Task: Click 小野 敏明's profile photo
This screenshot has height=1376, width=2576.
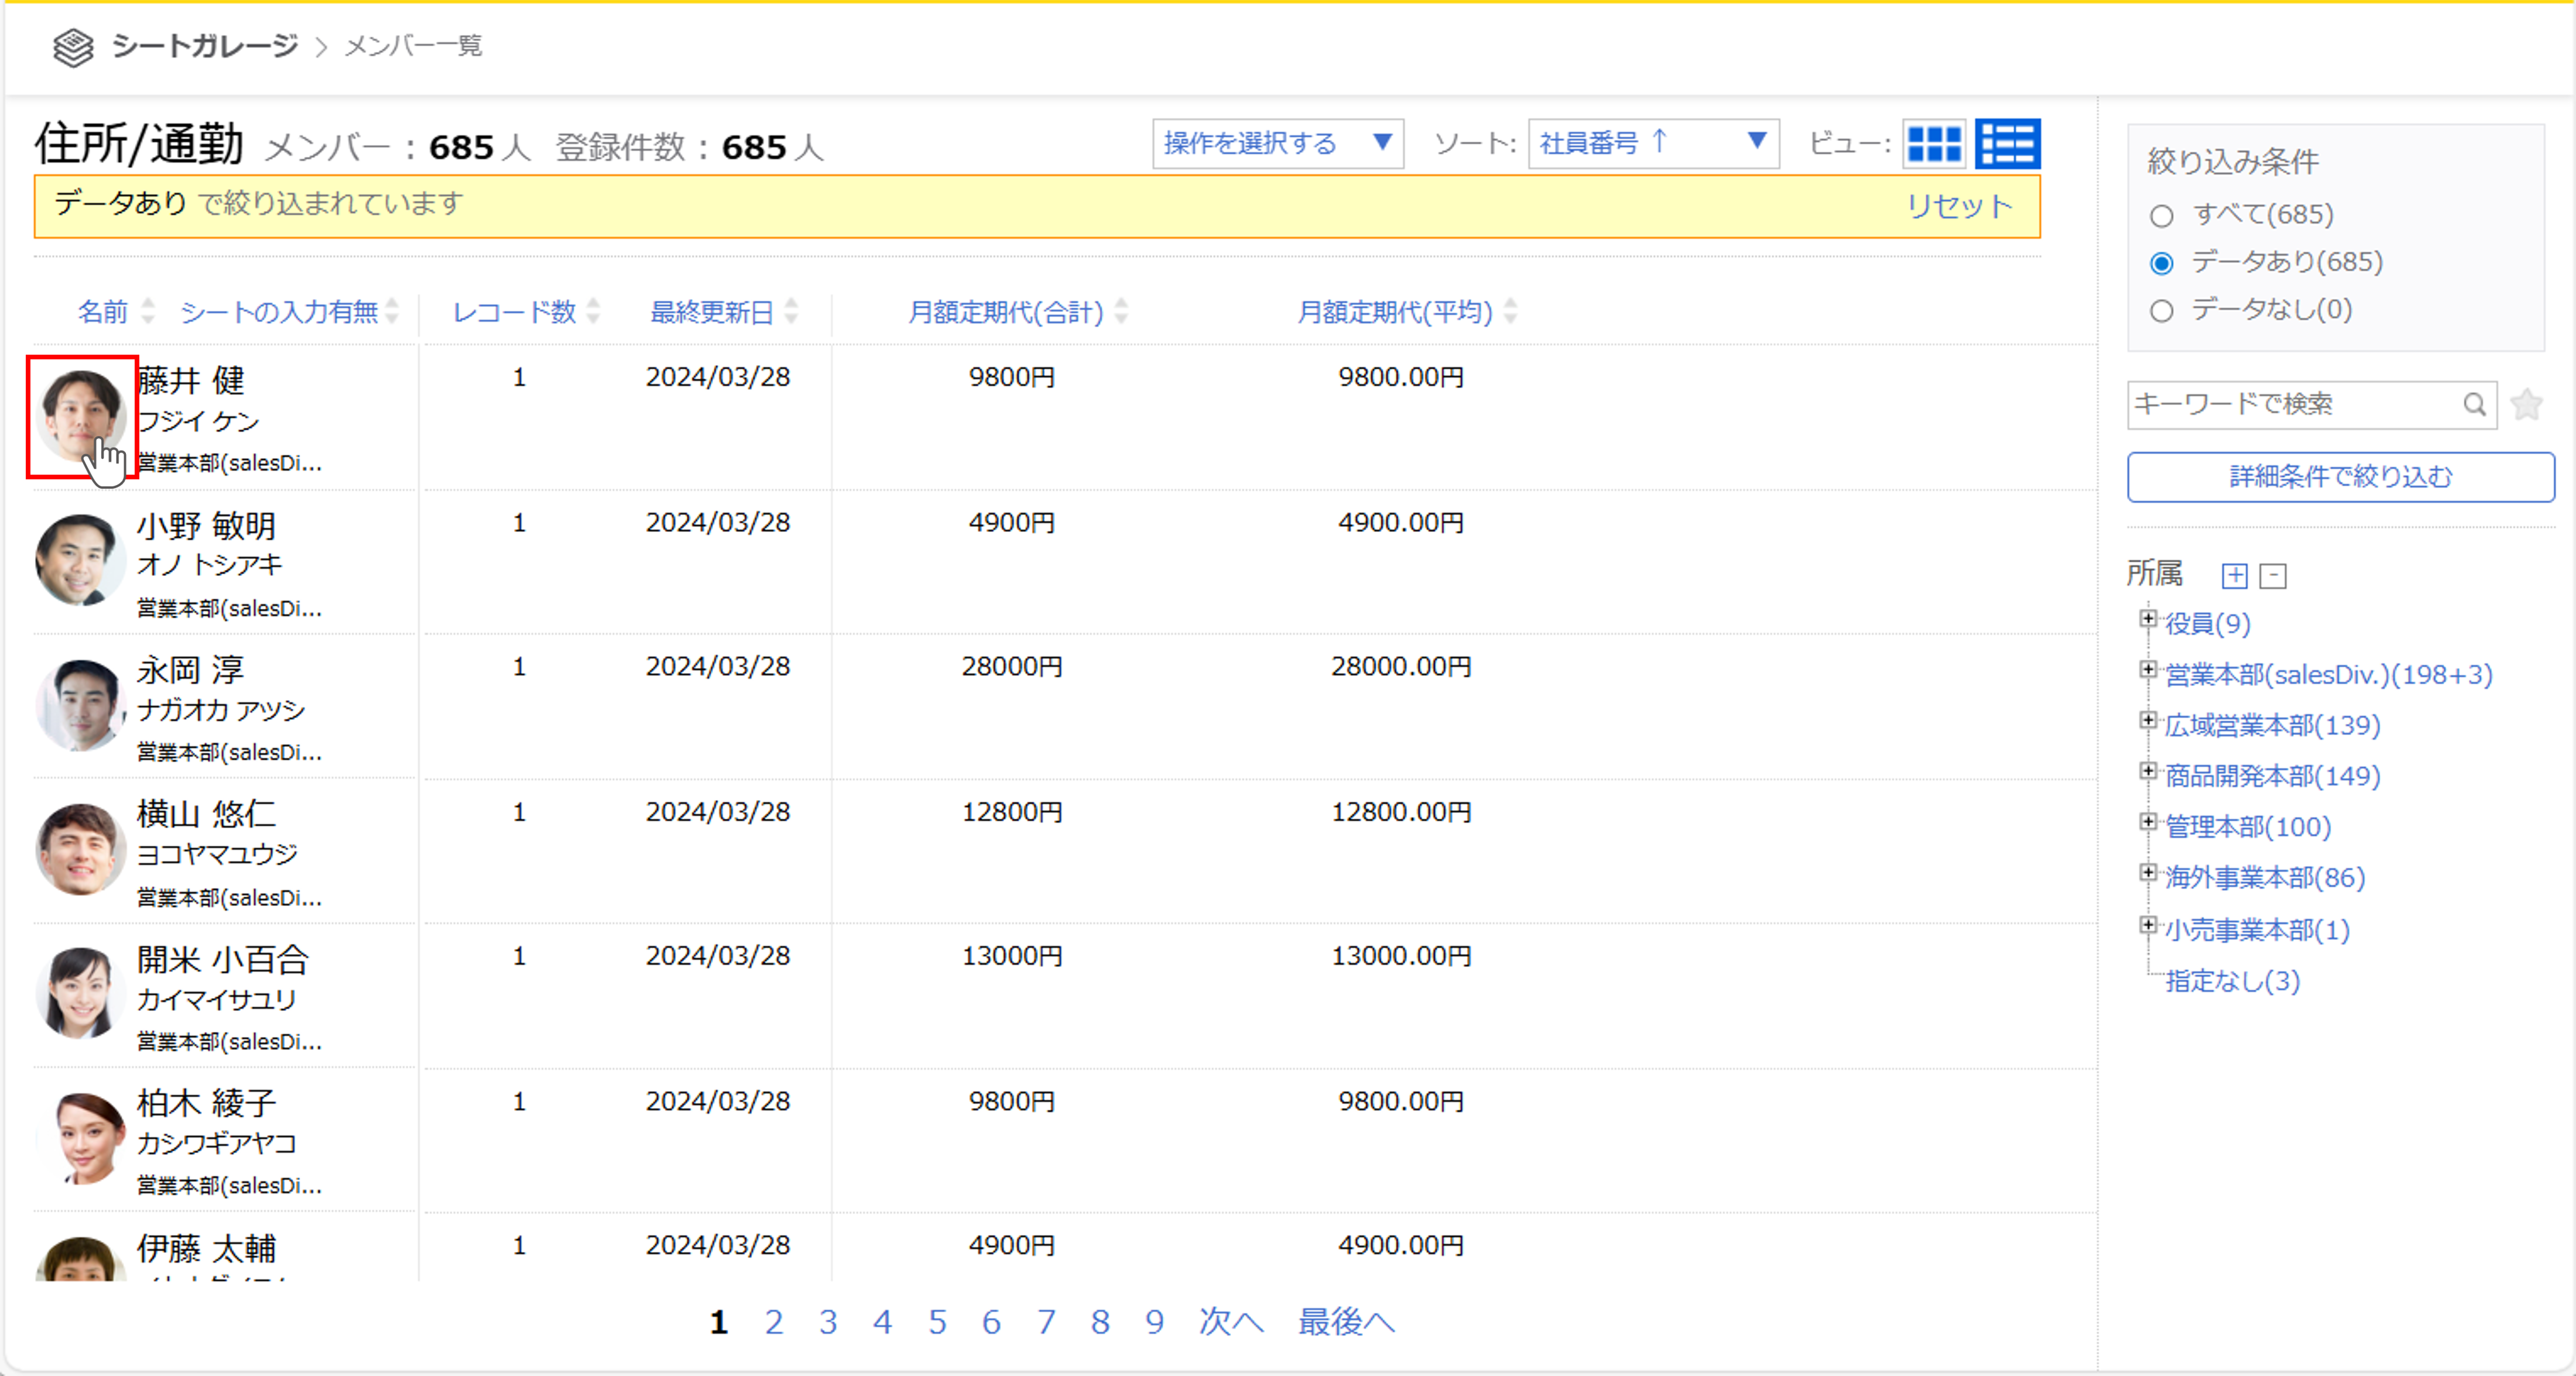Action: [80, 559]
